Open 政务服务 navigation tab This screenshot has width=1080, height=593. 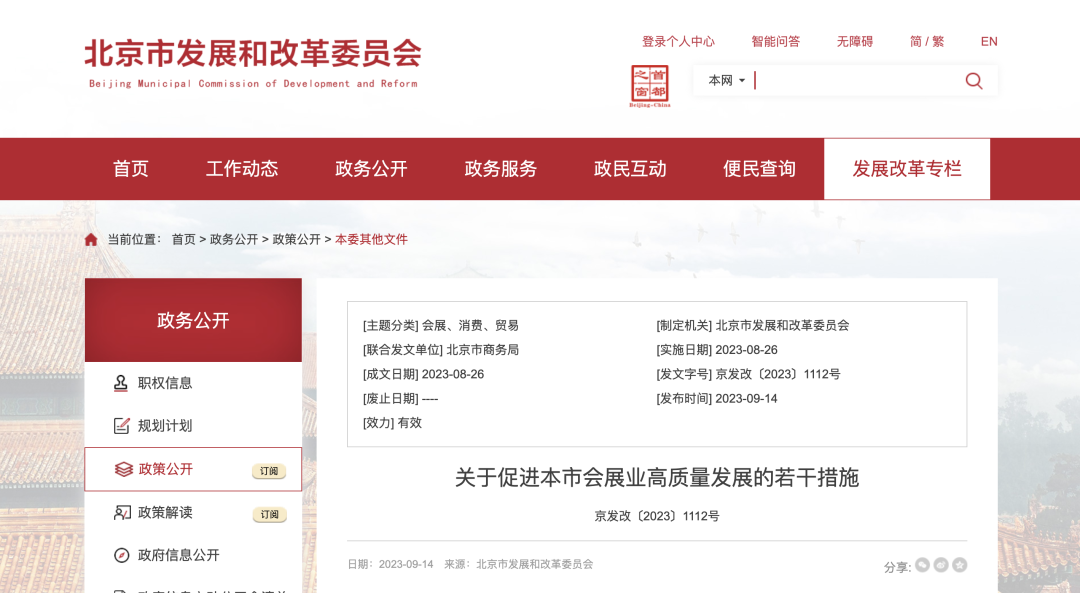501,169
